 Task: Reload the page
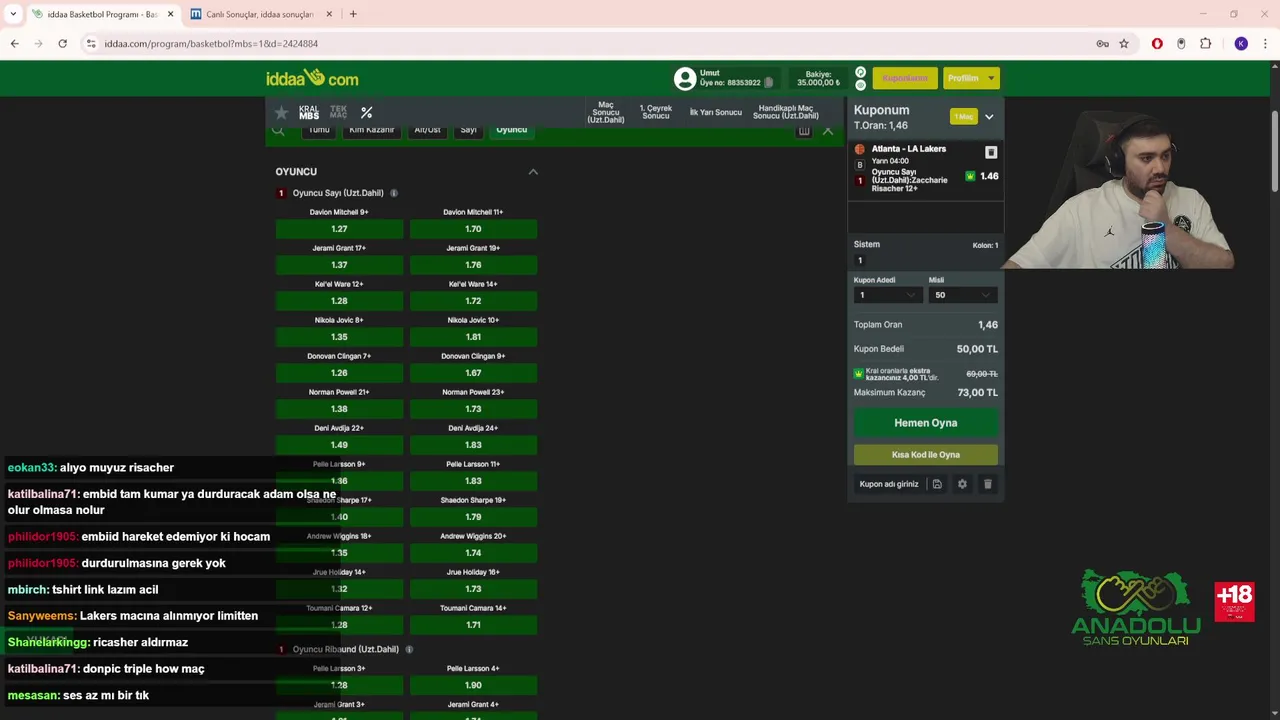tap(62, 44)
